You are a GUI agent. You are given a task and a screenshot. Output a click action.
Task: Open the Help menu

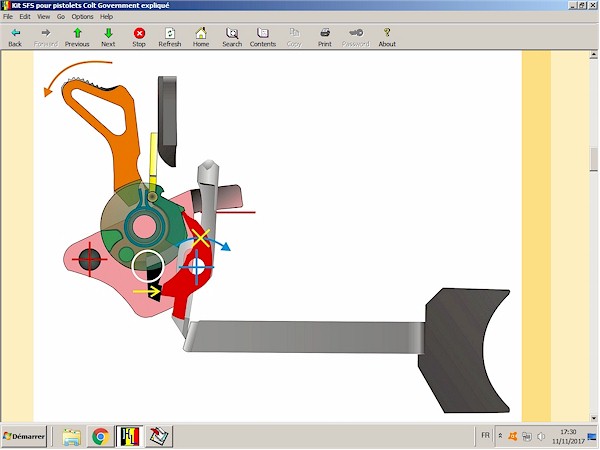click(x=107, y=17)
